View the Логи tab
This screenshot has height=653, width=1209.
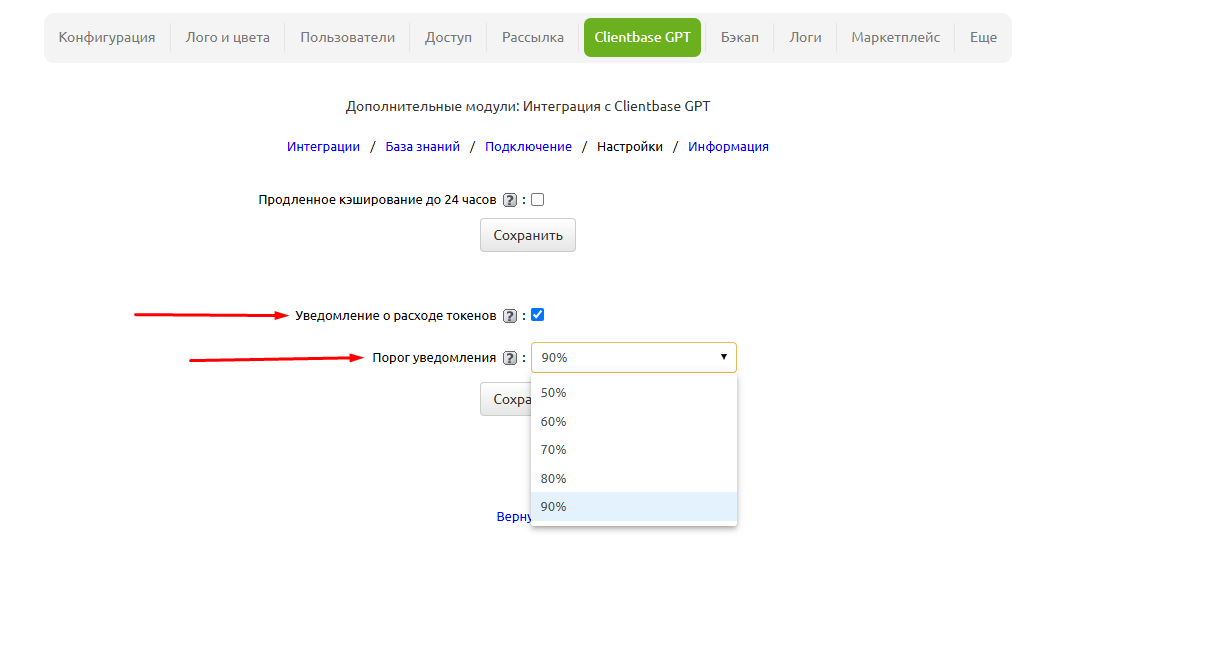(x=805, y=38)
